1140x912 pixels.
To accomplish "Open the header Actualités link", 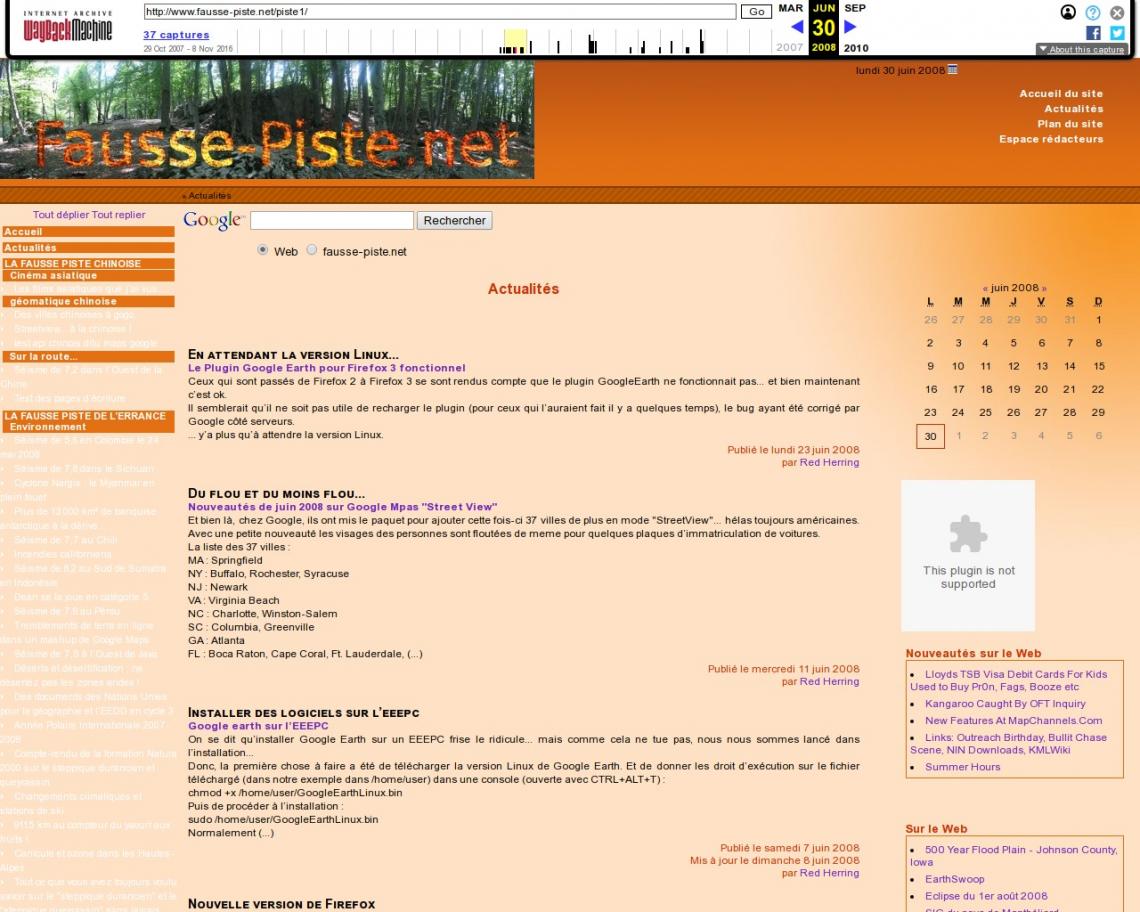I will coord(1074,109).
